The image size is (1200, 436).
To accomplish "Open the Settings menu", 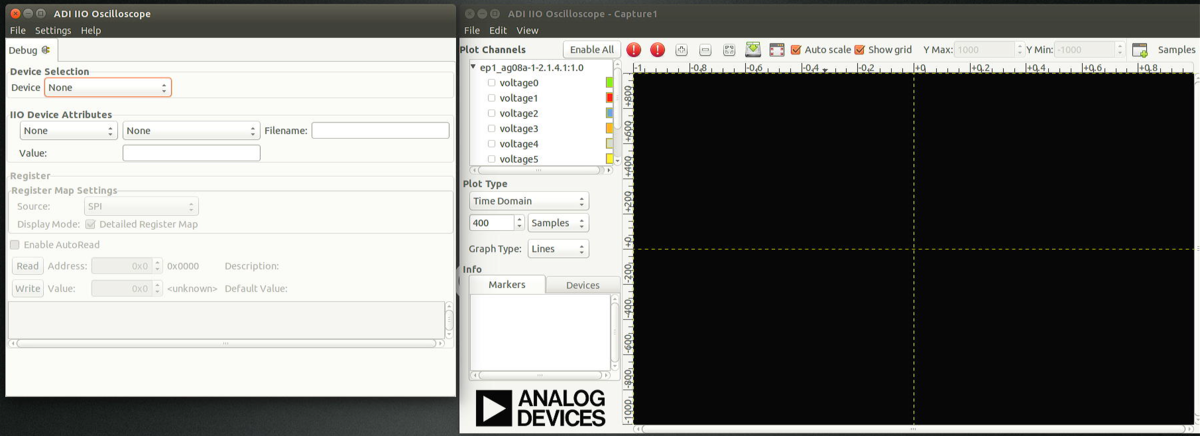I will click(x=53, y=30).
